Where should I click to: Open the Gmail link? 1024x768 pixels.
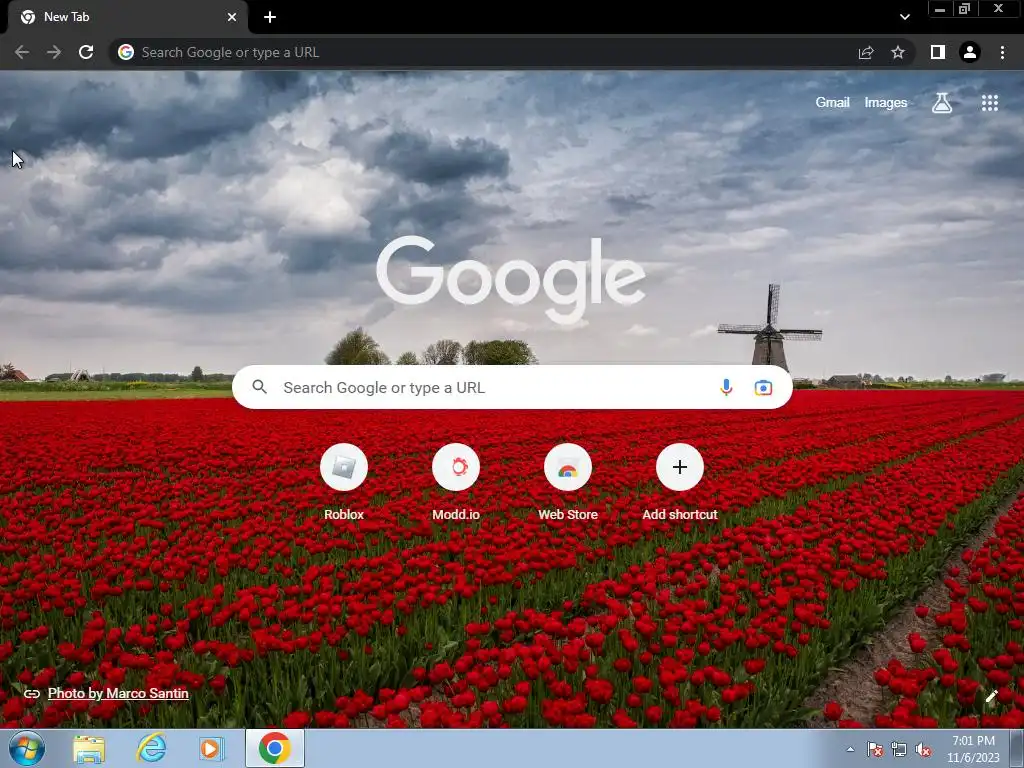[x=832, y=103]
